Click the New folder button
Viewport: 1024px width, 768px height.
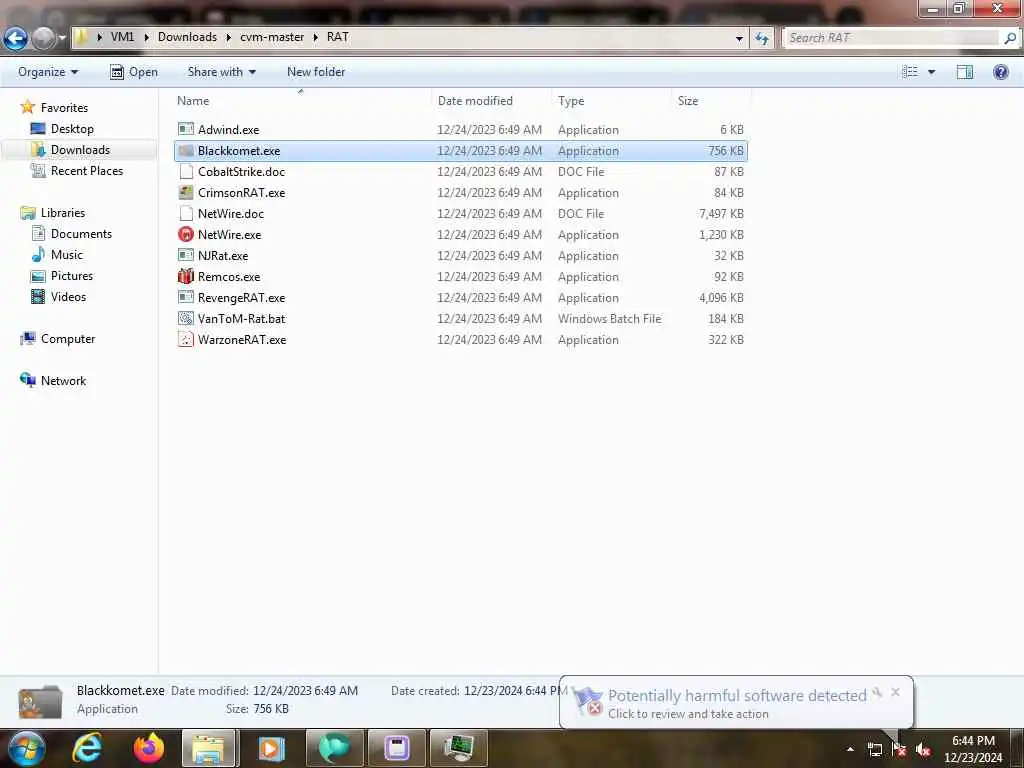[x=316, y=72]
